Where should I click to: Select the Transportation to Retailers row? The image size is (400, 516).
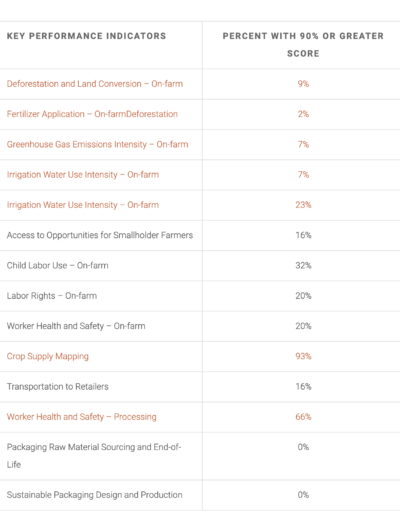[x=200, y=387]
